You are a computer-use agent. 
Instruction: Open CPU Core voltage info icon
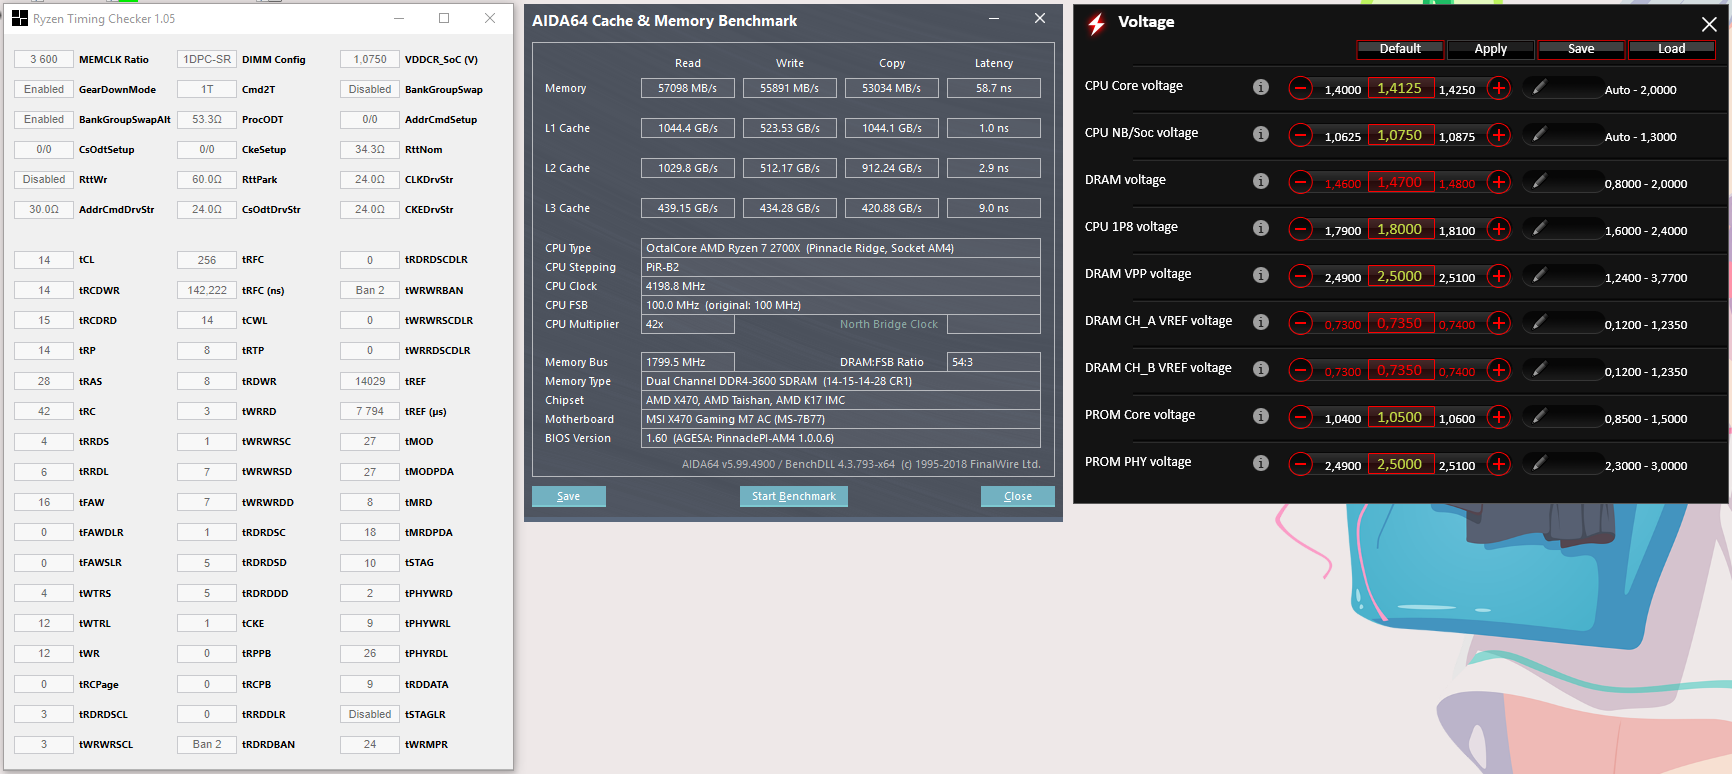coord(1261,87)
